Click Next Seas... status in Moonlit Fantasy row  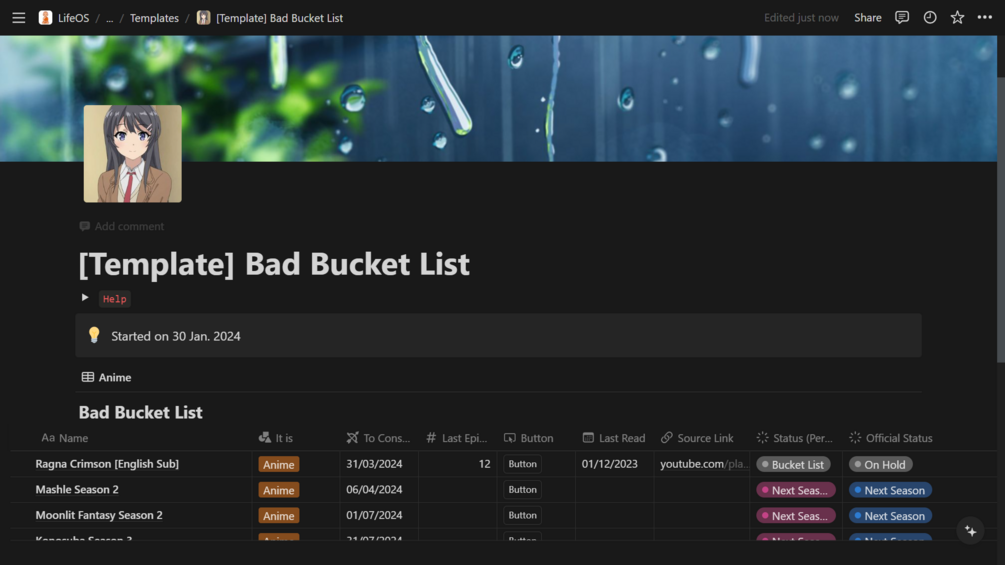(x=796, y=516)
